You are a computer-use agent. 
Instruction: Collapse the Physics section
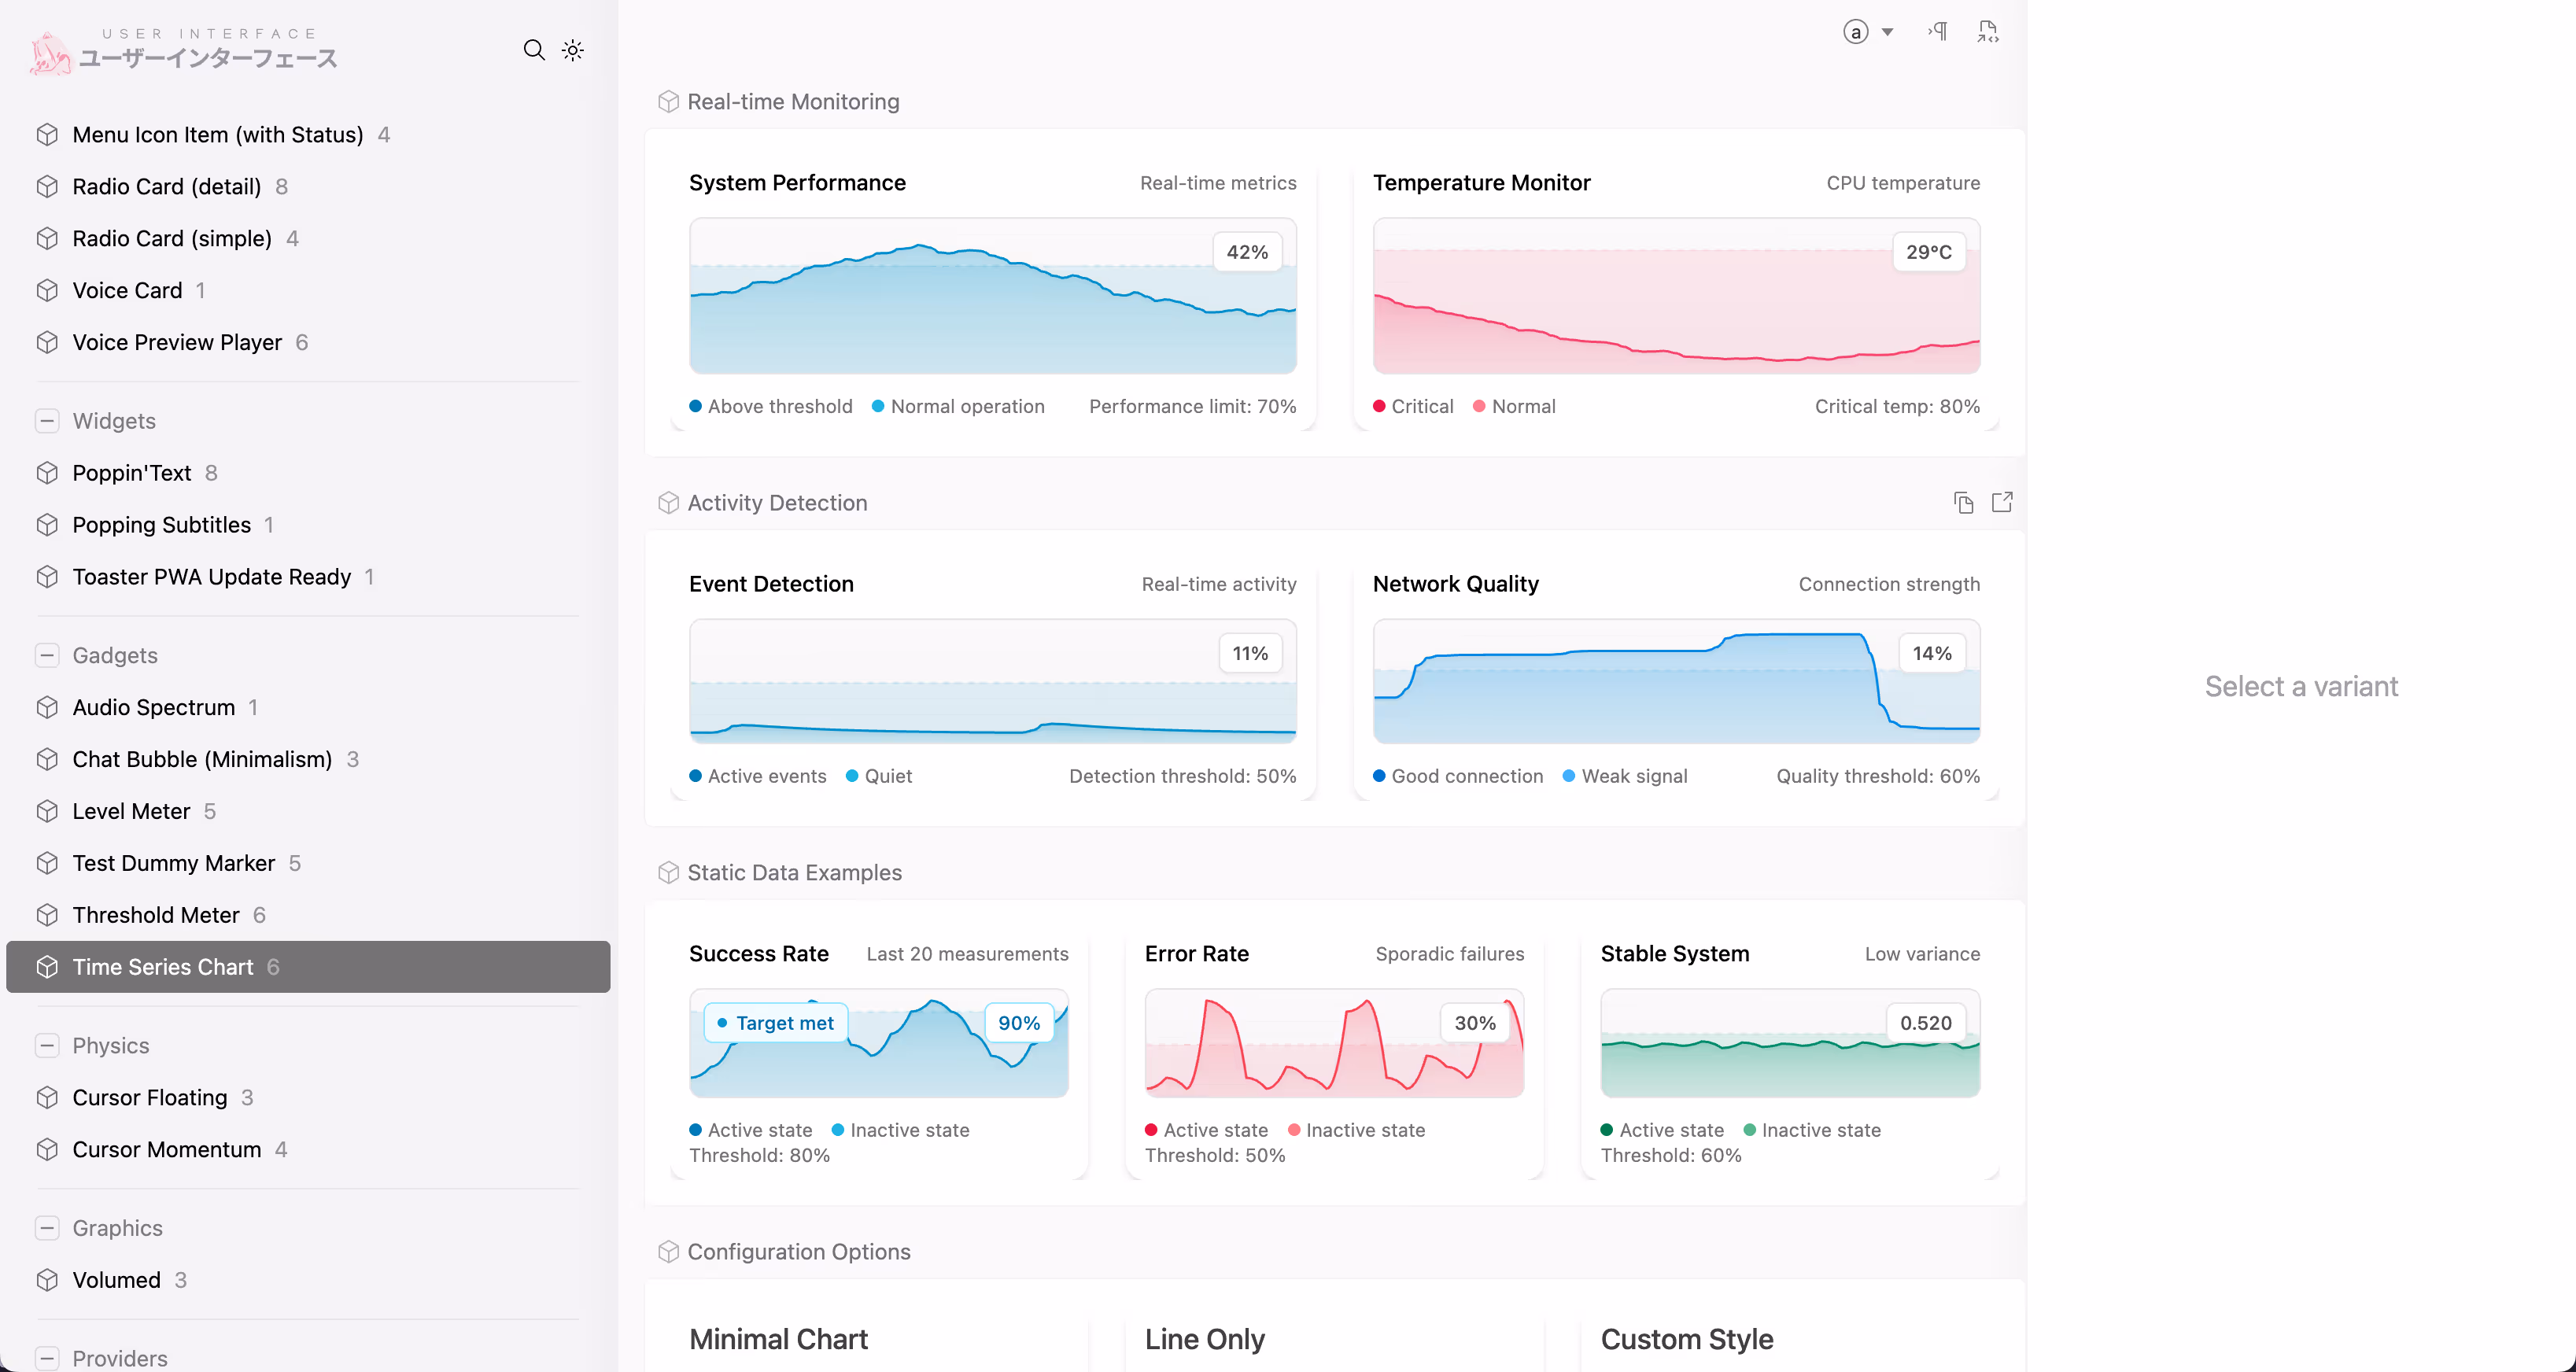[47, 1045]
